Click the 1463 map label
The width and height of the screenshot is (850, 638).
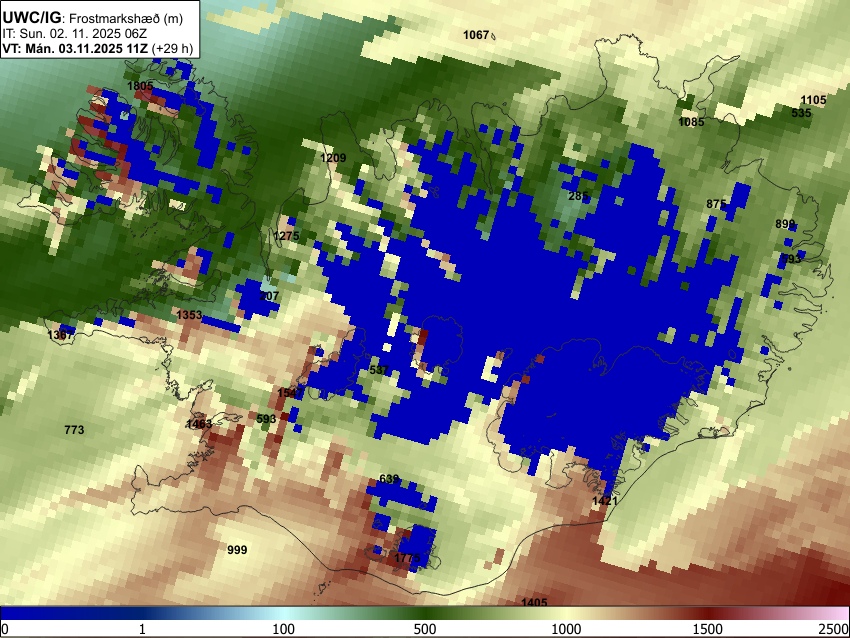[199, 424]
